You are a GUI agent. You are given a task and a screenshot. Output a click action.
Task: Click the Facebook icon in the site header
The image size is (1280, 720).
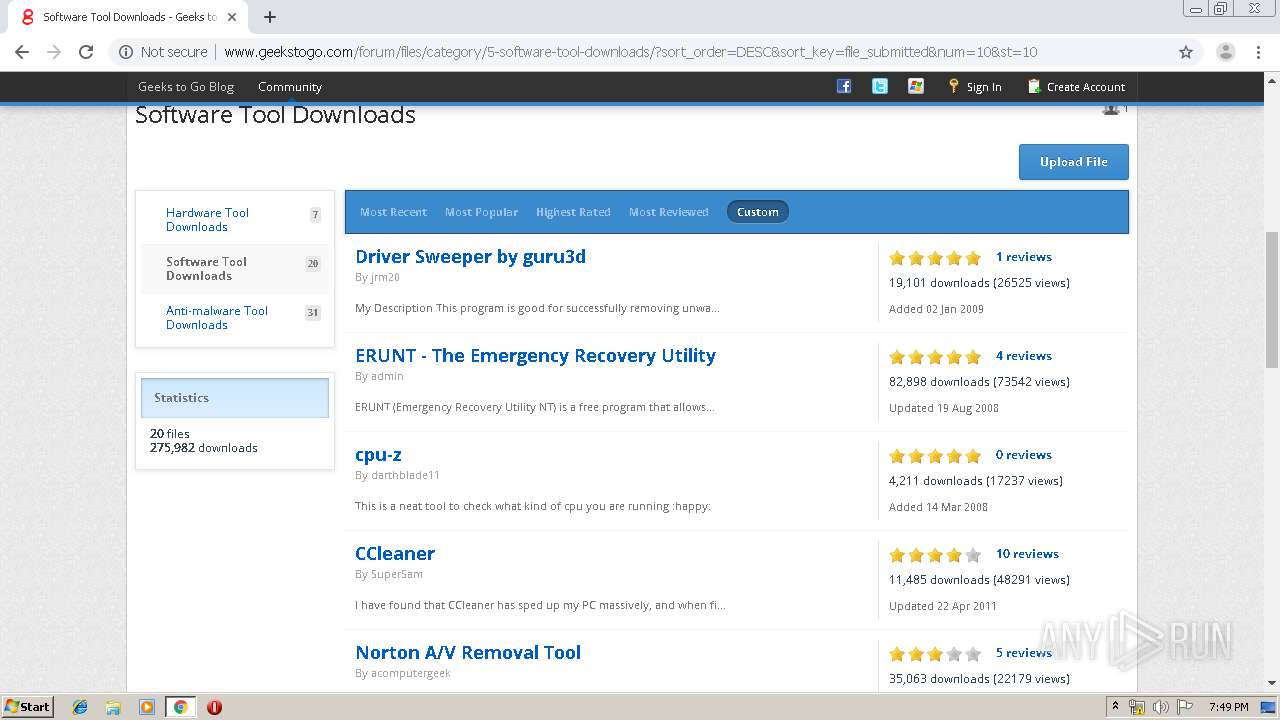(844, 86)
